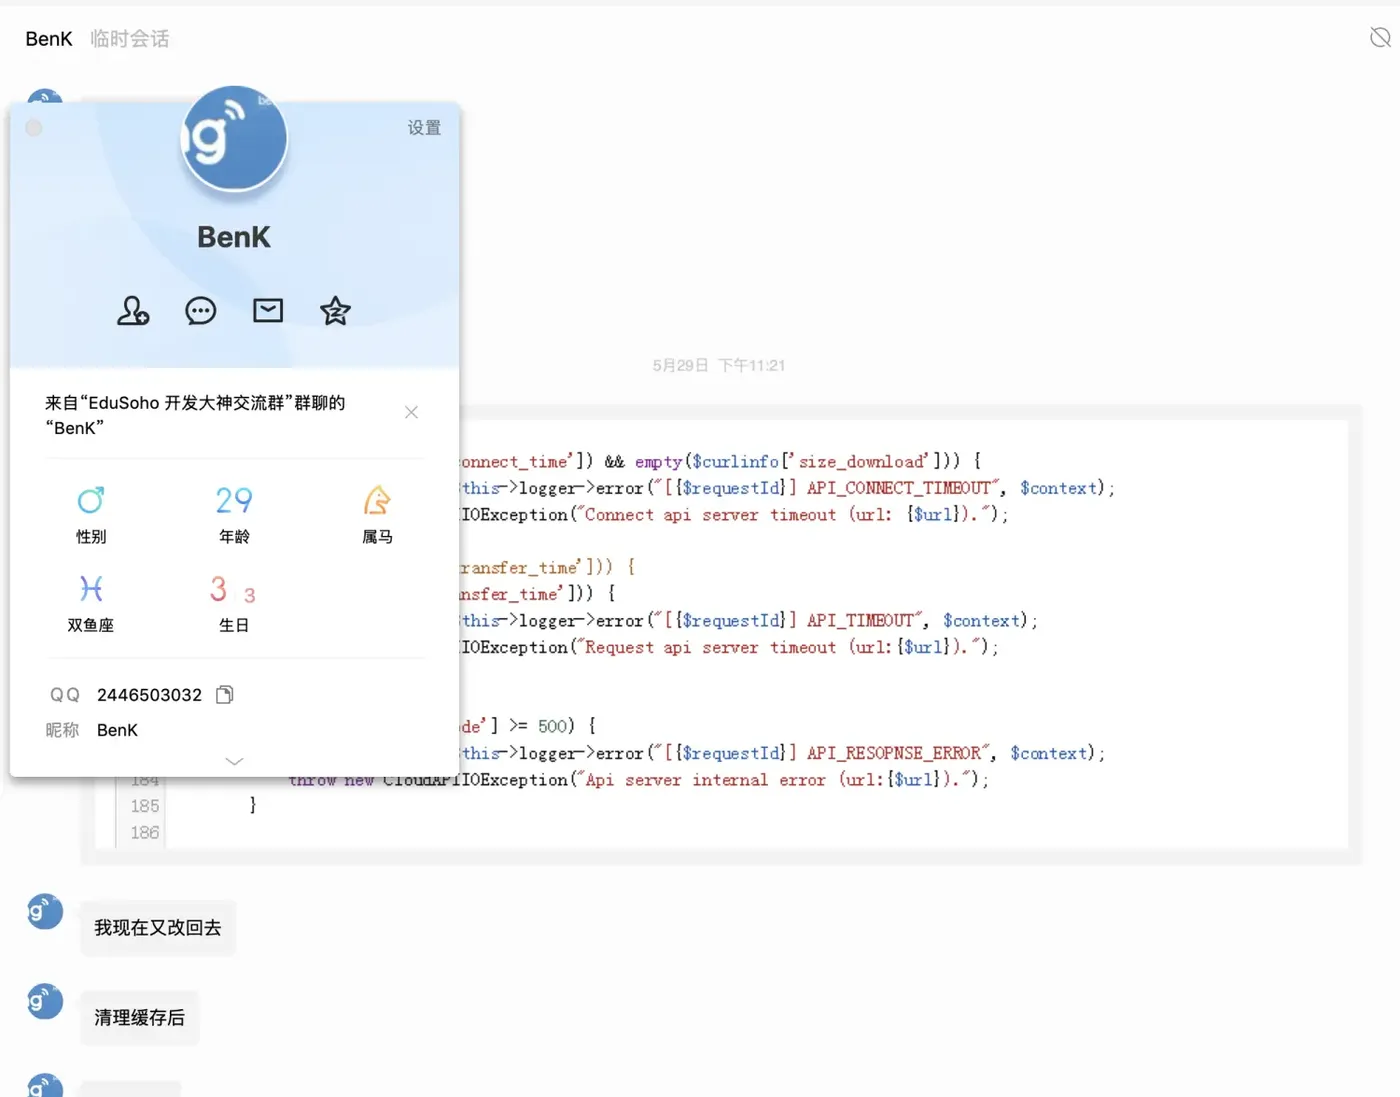Click the BenK name on the profile card

click(x=234, y=237)
